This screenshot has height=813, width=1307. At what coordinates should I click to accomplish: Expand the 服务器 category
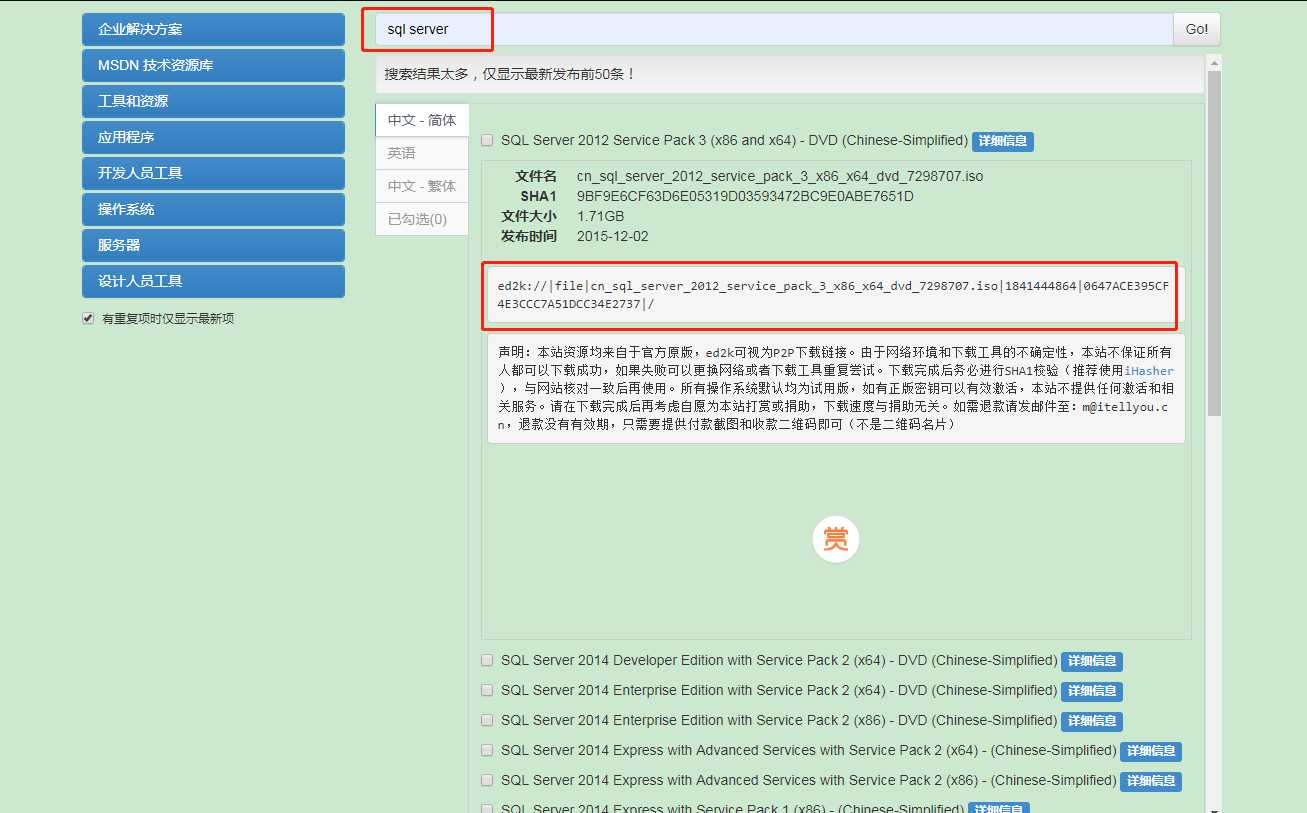(213, 245)
